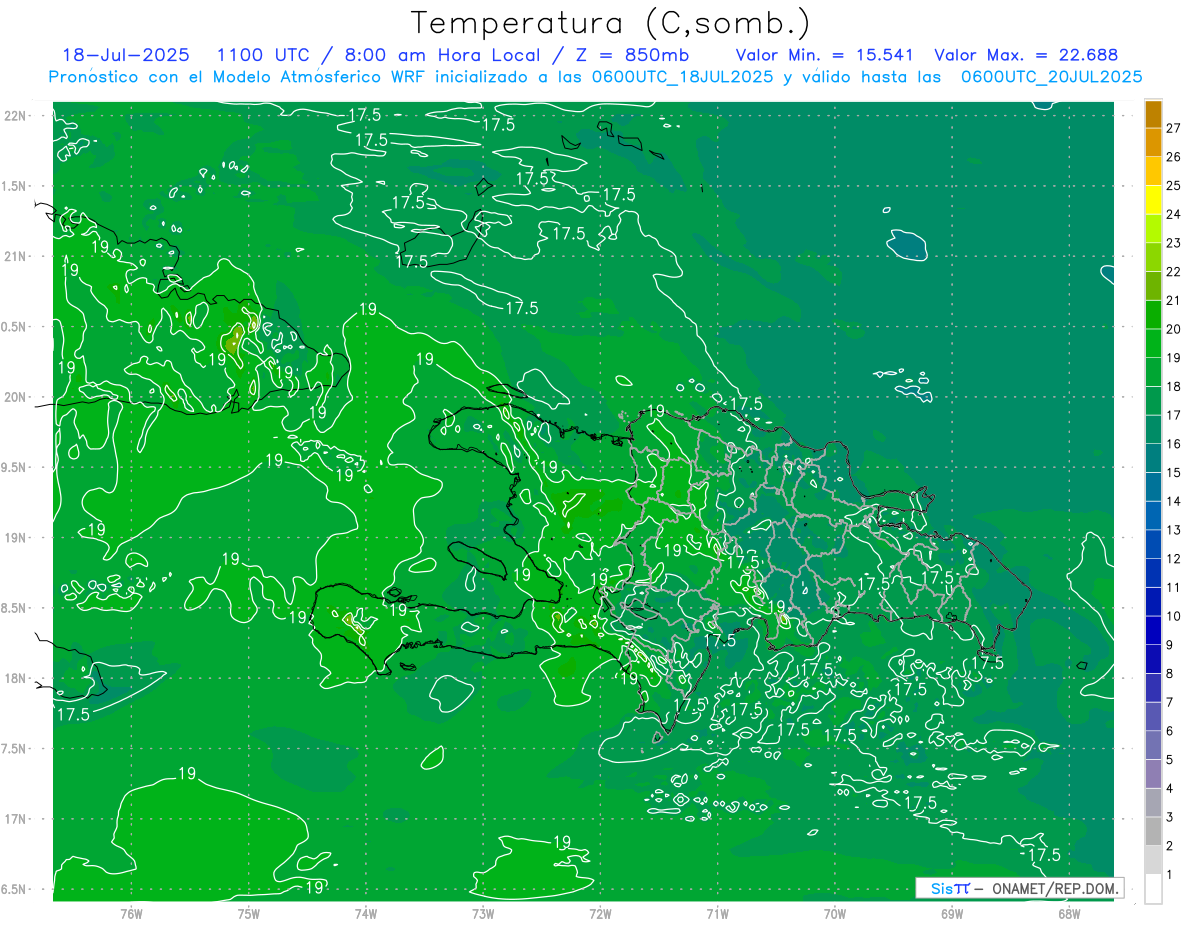Screen dimensions: 1200x927
Task: Select the lime segment between 23 and 24
Action: pyautogui.click(x=1153, y=228)
